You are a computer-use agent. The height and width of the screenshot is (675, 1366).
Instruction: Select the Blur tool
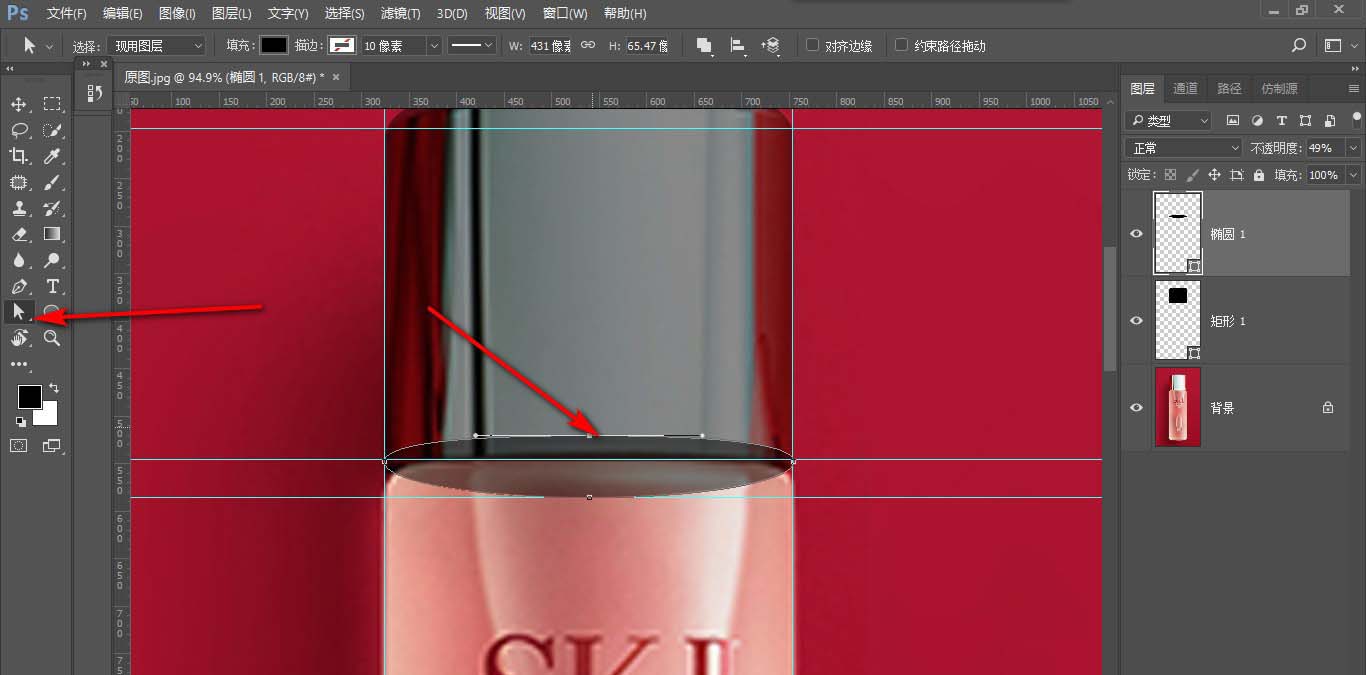18,260
